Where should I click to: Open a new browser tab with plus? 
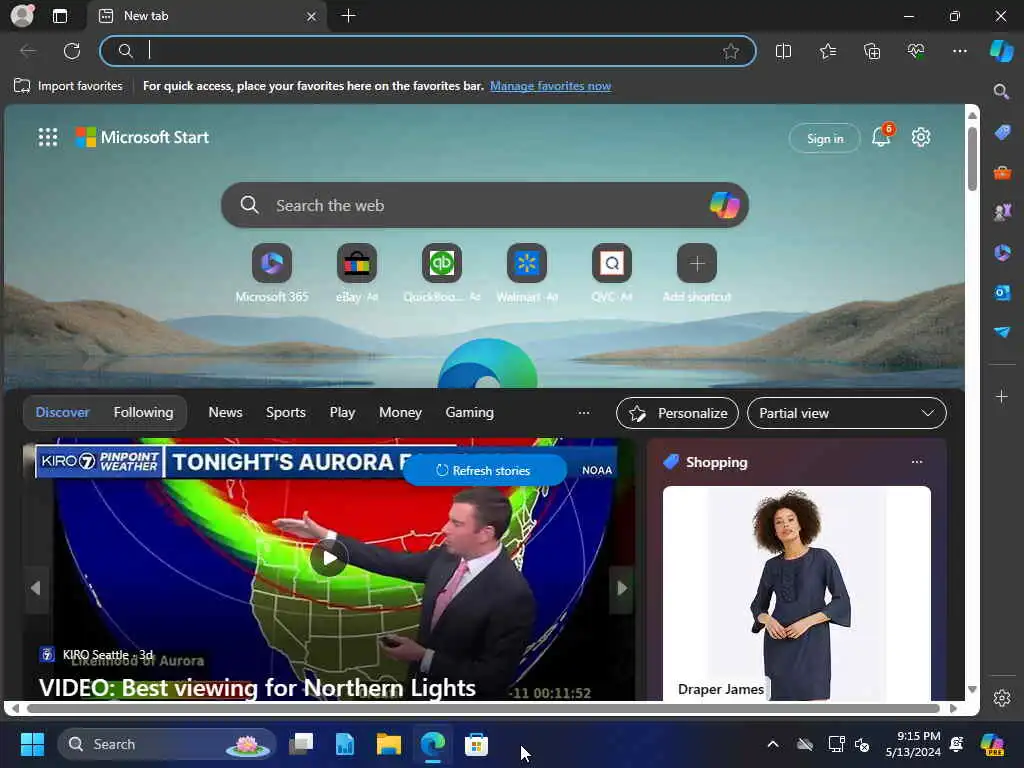click(x=348, y=16)
